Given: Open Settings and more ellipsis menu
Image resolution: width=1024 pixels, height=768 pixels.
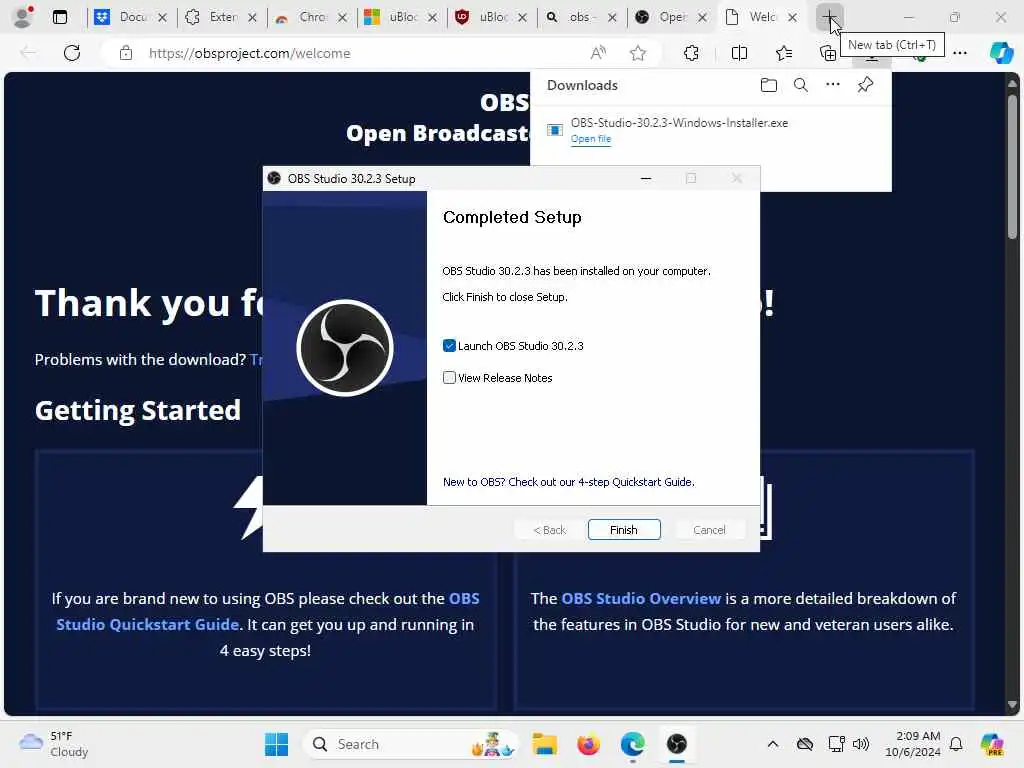Looking at the screenshot, I should [x=960, y=53].
